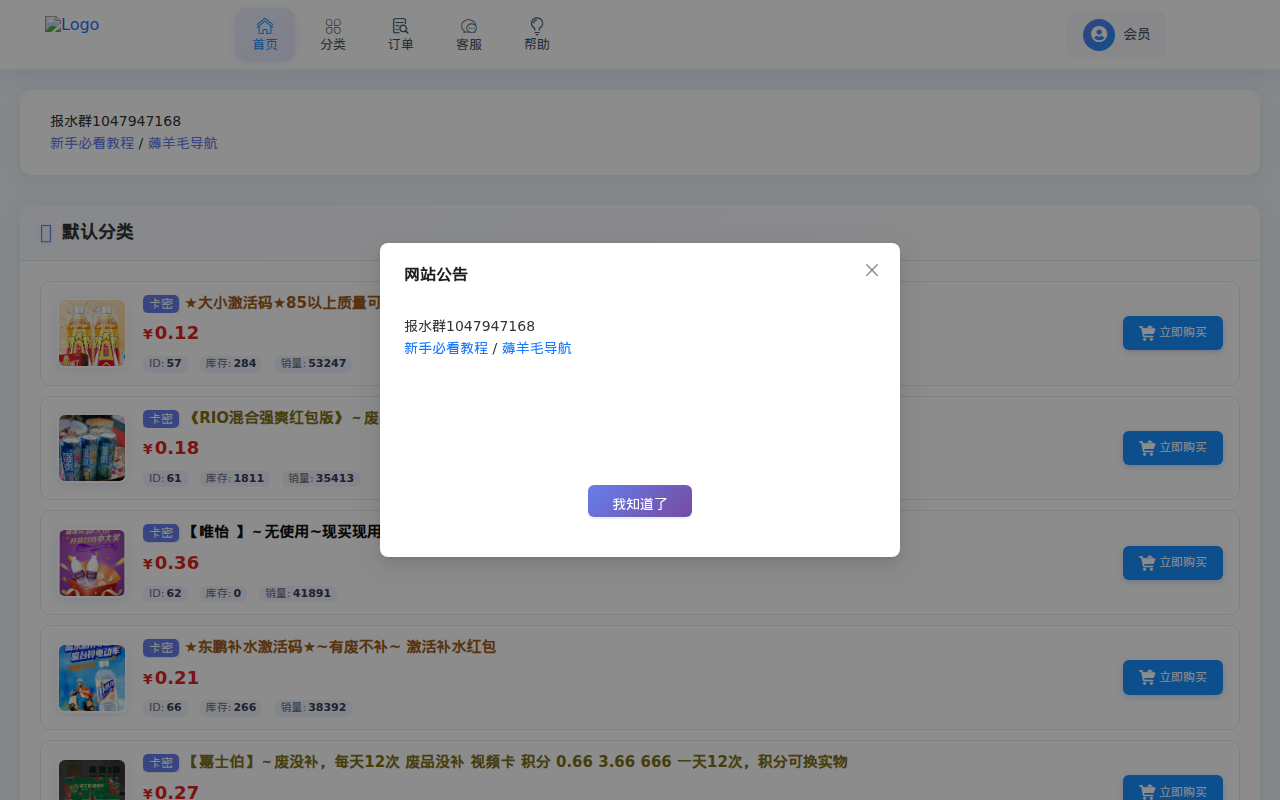Click the 会员 member avatar icon

pos(1098,34)
